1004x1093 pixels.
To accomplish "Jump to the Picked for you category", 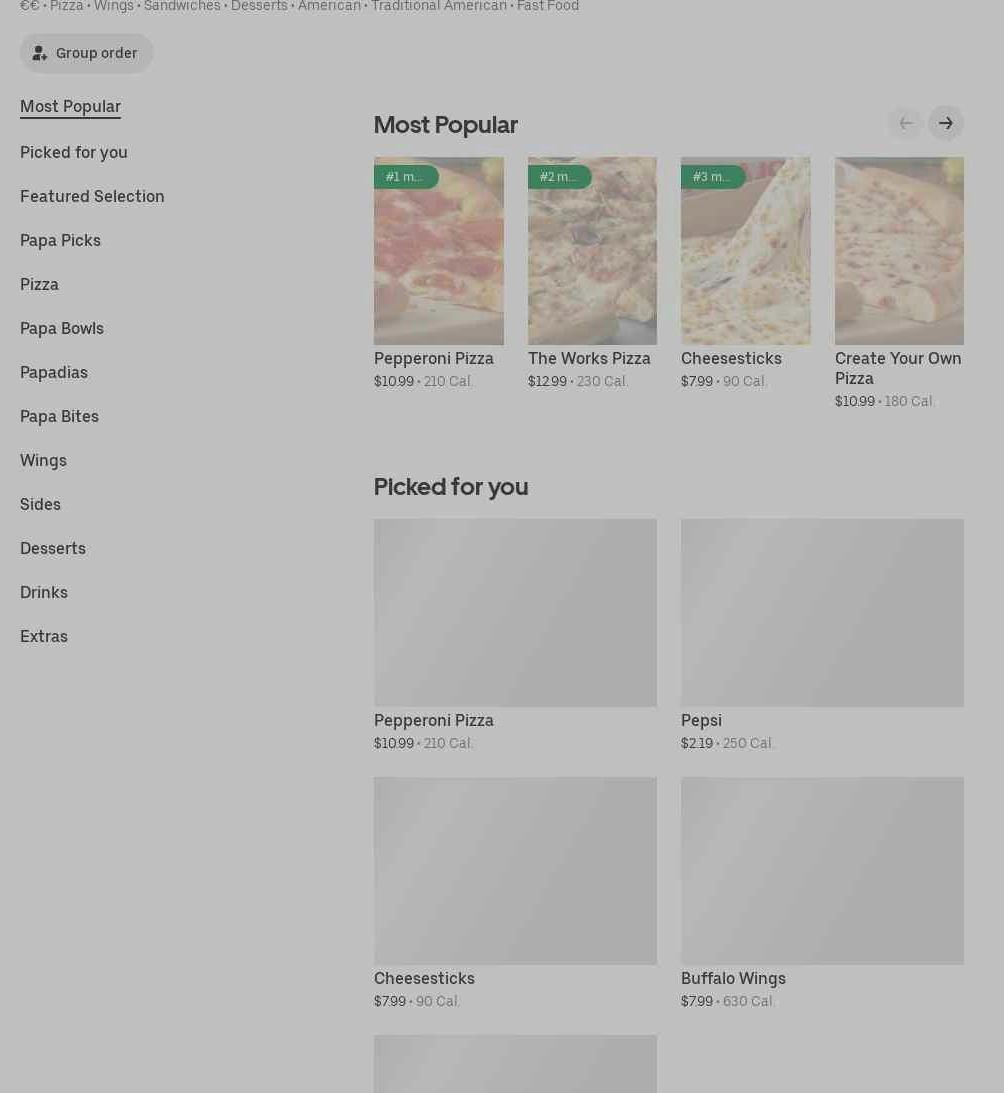I will point(73,152).
